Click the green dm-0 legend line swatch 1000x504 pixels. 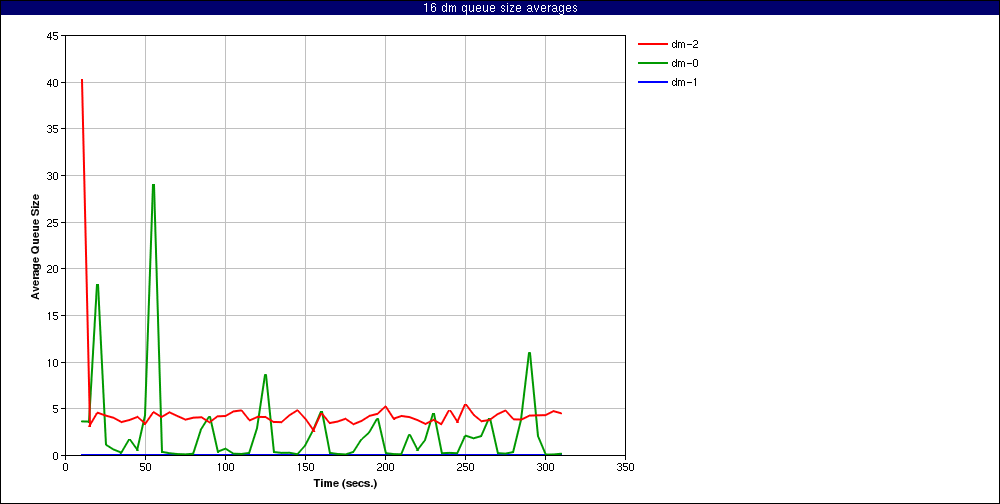tap(652, 63)
